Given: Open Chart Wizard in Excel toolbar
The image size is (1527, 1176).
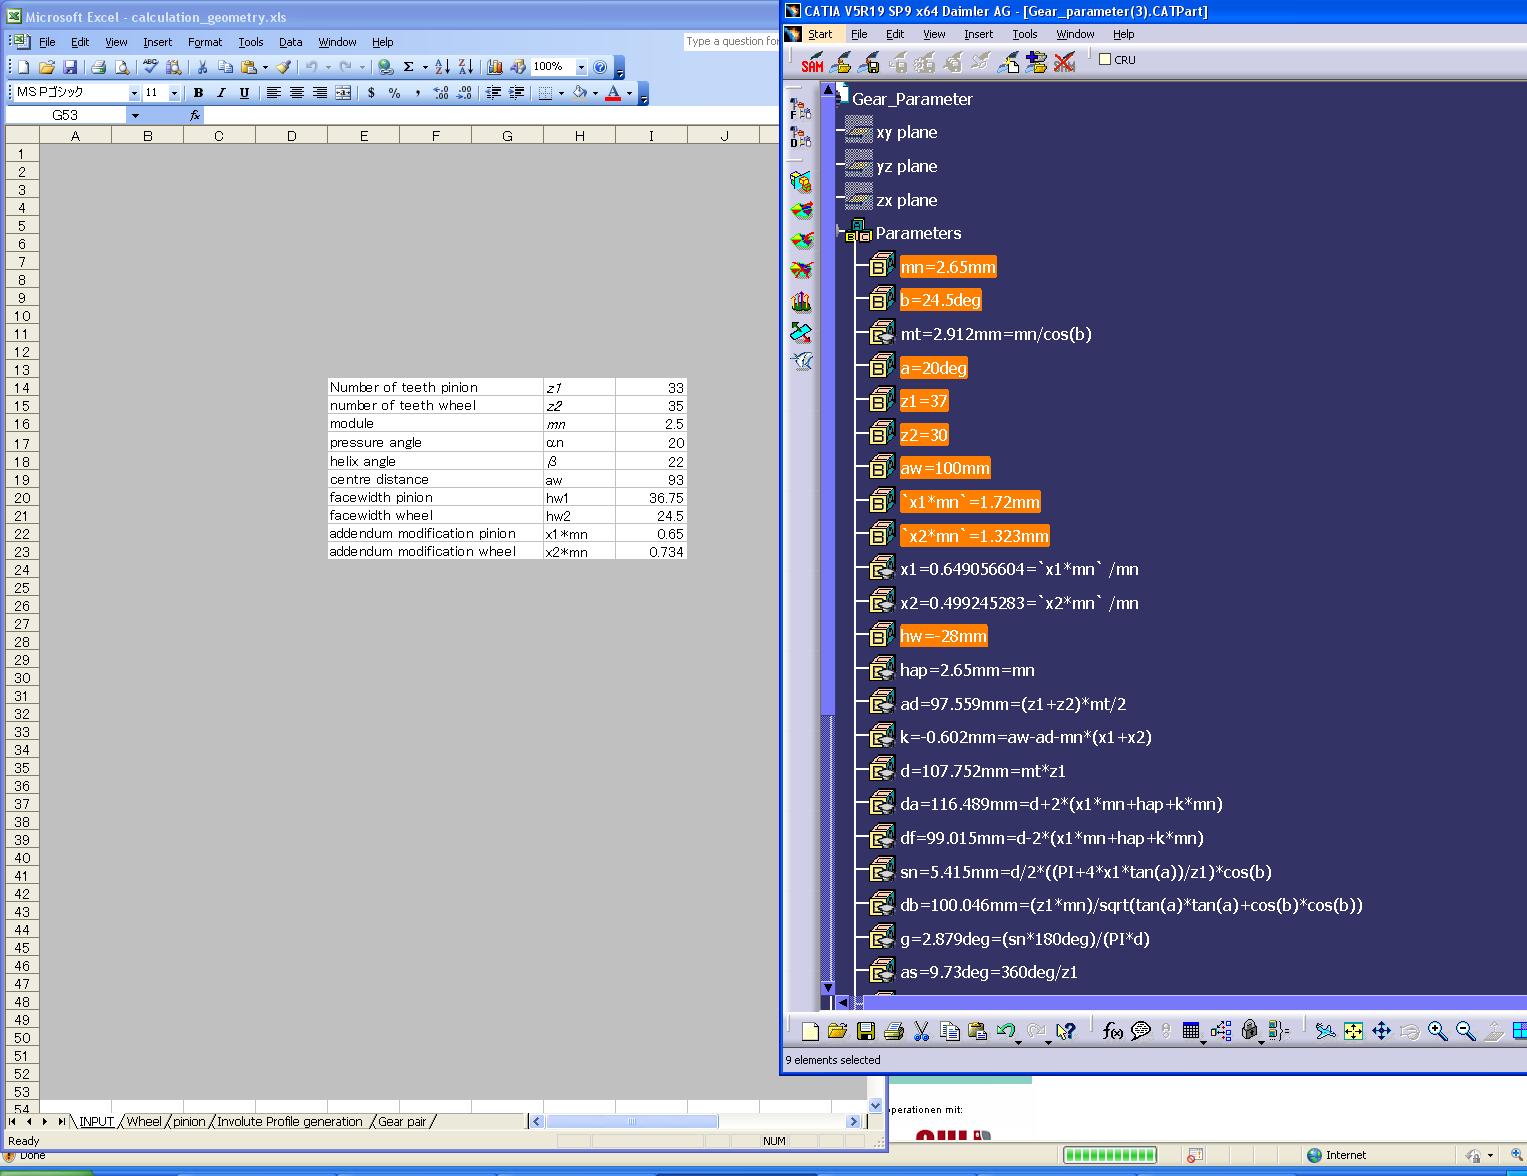Looking at the screenshot, I should pyautogui.click(x=495, y=67).
